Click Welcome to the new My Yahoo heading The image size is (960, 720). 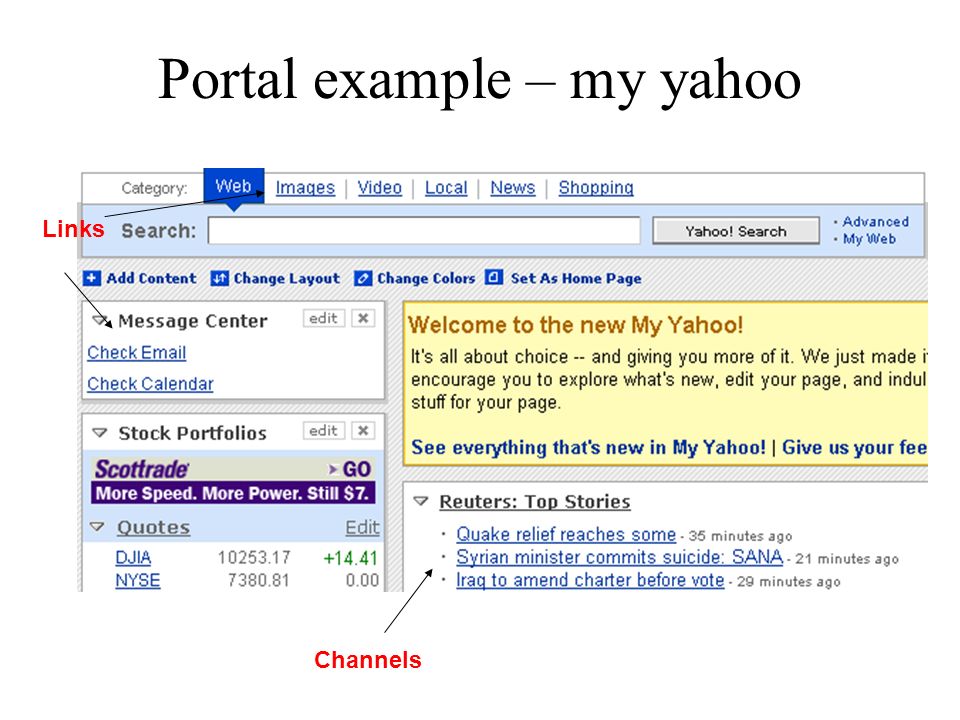point(576,324)
